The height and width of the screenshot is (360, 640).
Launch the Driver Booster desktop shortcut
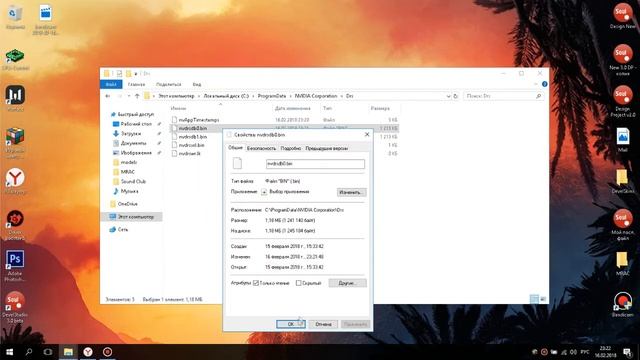(x=15, y=224)
